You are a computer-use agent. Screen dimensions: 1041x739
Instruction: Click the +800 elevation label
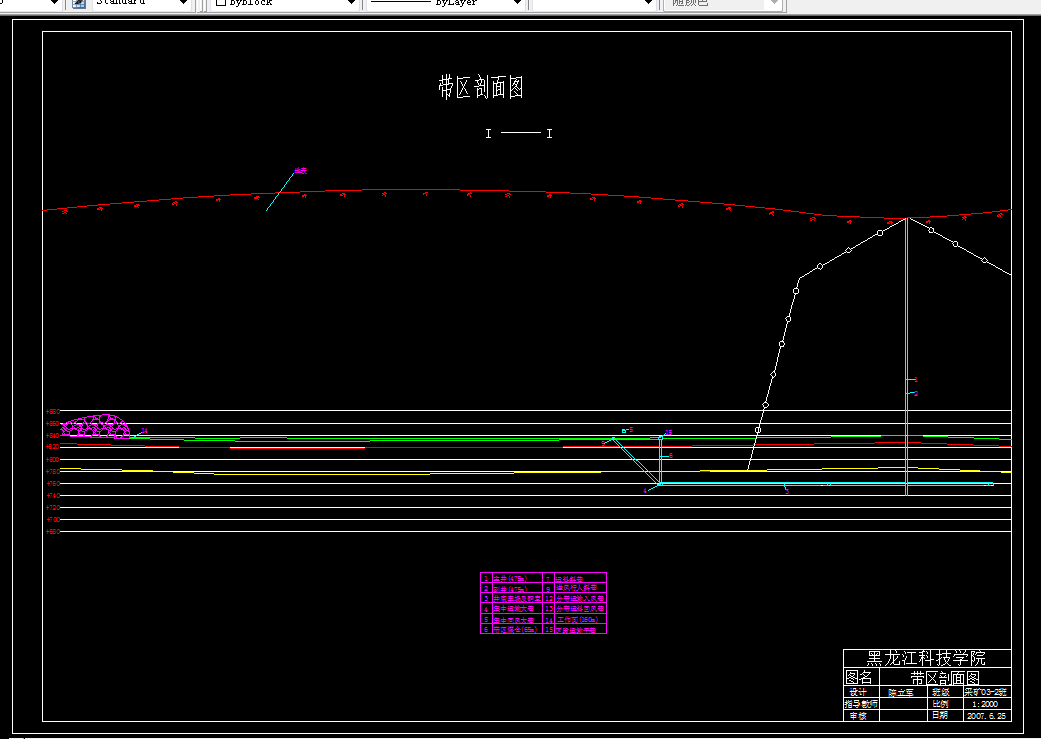(52, 459)
